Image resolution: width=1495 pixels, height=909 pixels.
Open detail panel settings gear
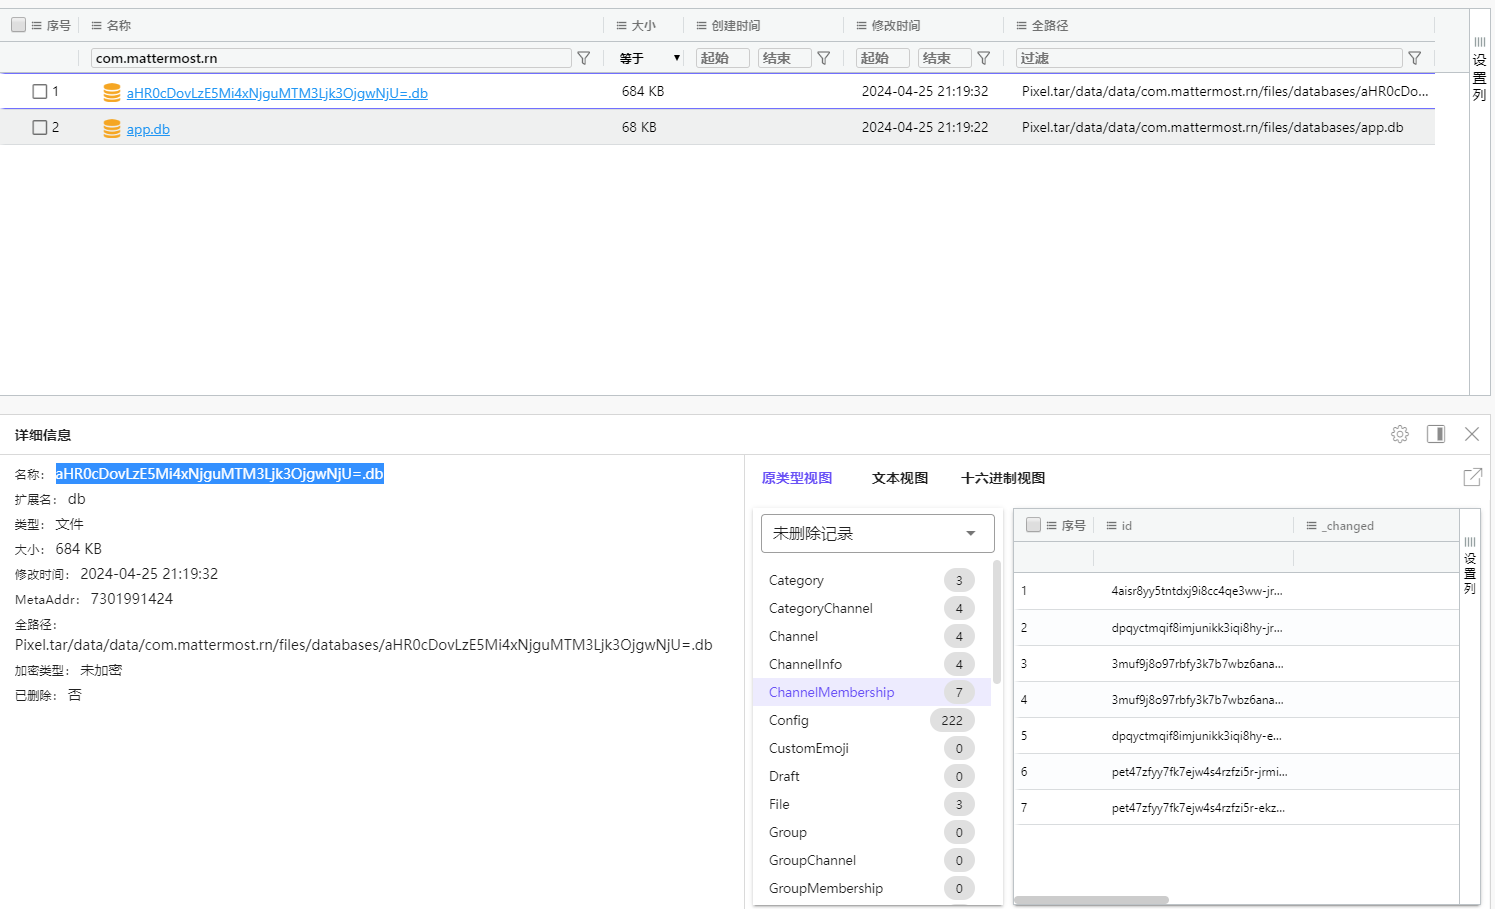pos(1400,434)
